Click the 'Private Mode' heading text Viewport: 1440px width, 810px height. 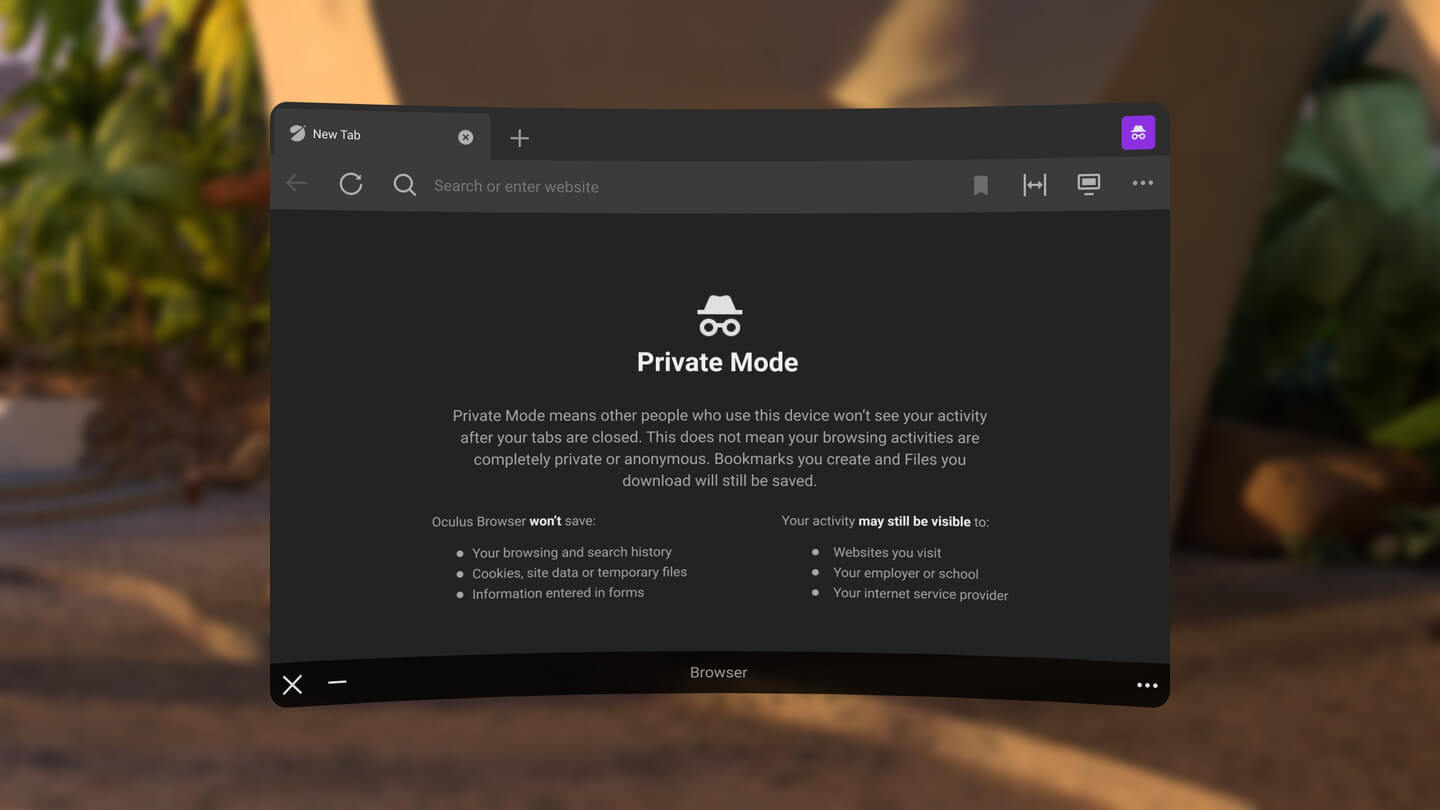(717, 362)
